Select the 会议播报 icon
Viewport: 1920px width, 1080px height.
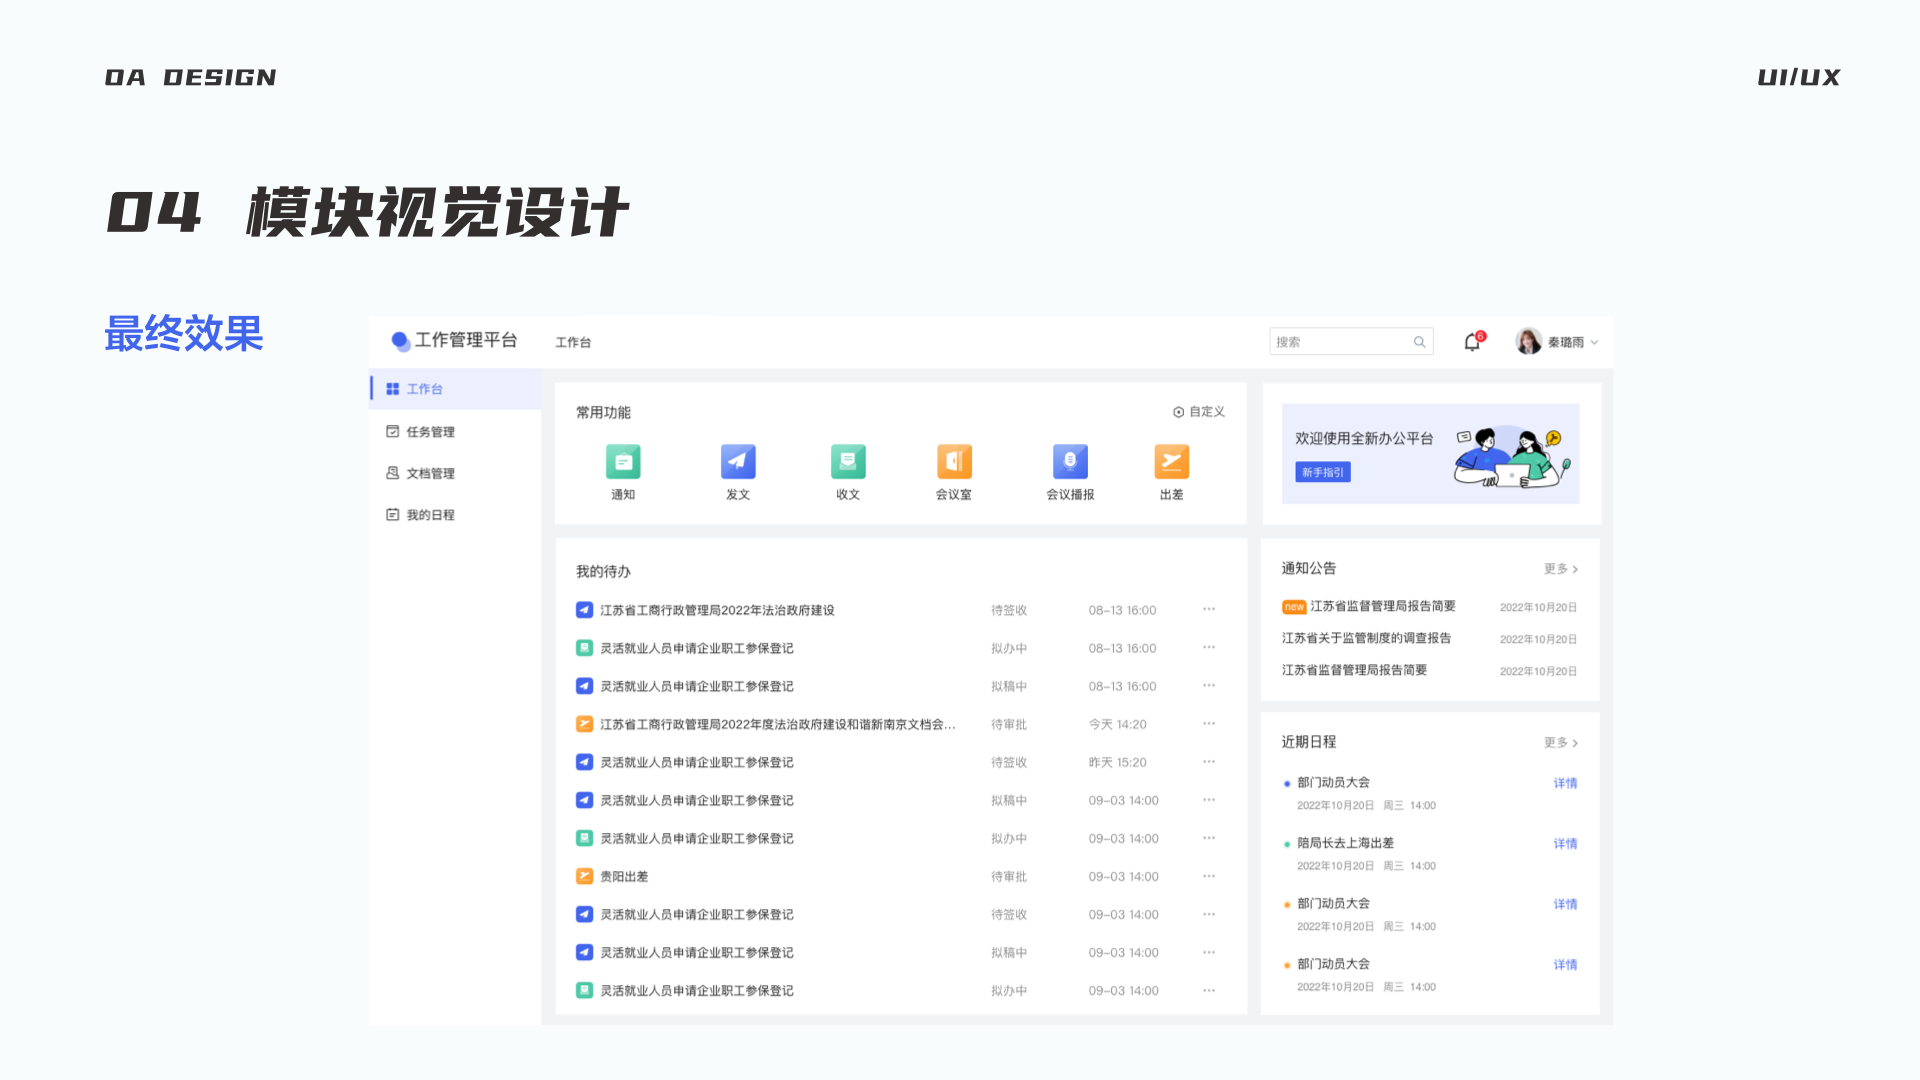click(x=1069, y=461)
